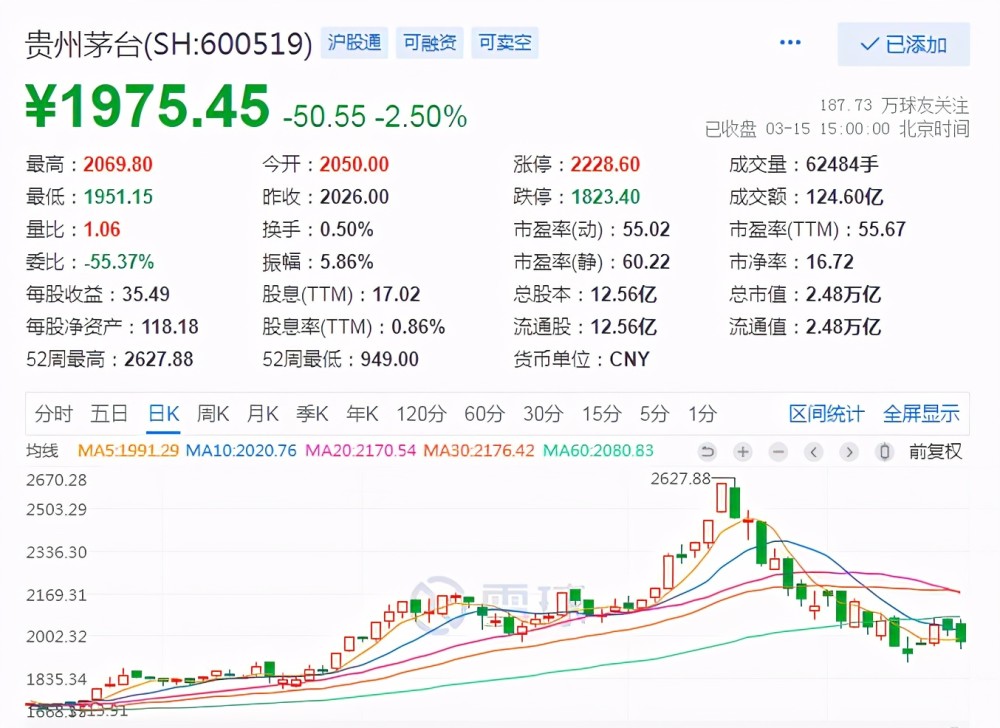Viewport: 1000px width, 728px height.
Task: Click the undo/reset chart icon
Action: tap(707, 452)
